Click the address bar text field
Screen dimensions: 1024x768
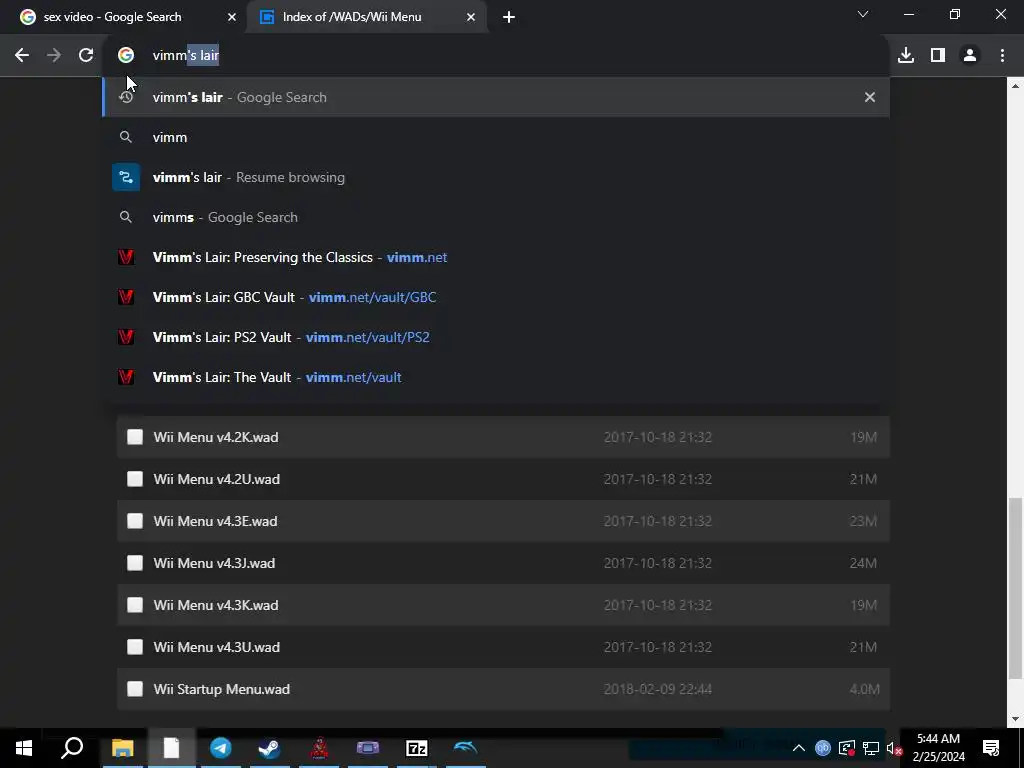(x=496, y=56)
